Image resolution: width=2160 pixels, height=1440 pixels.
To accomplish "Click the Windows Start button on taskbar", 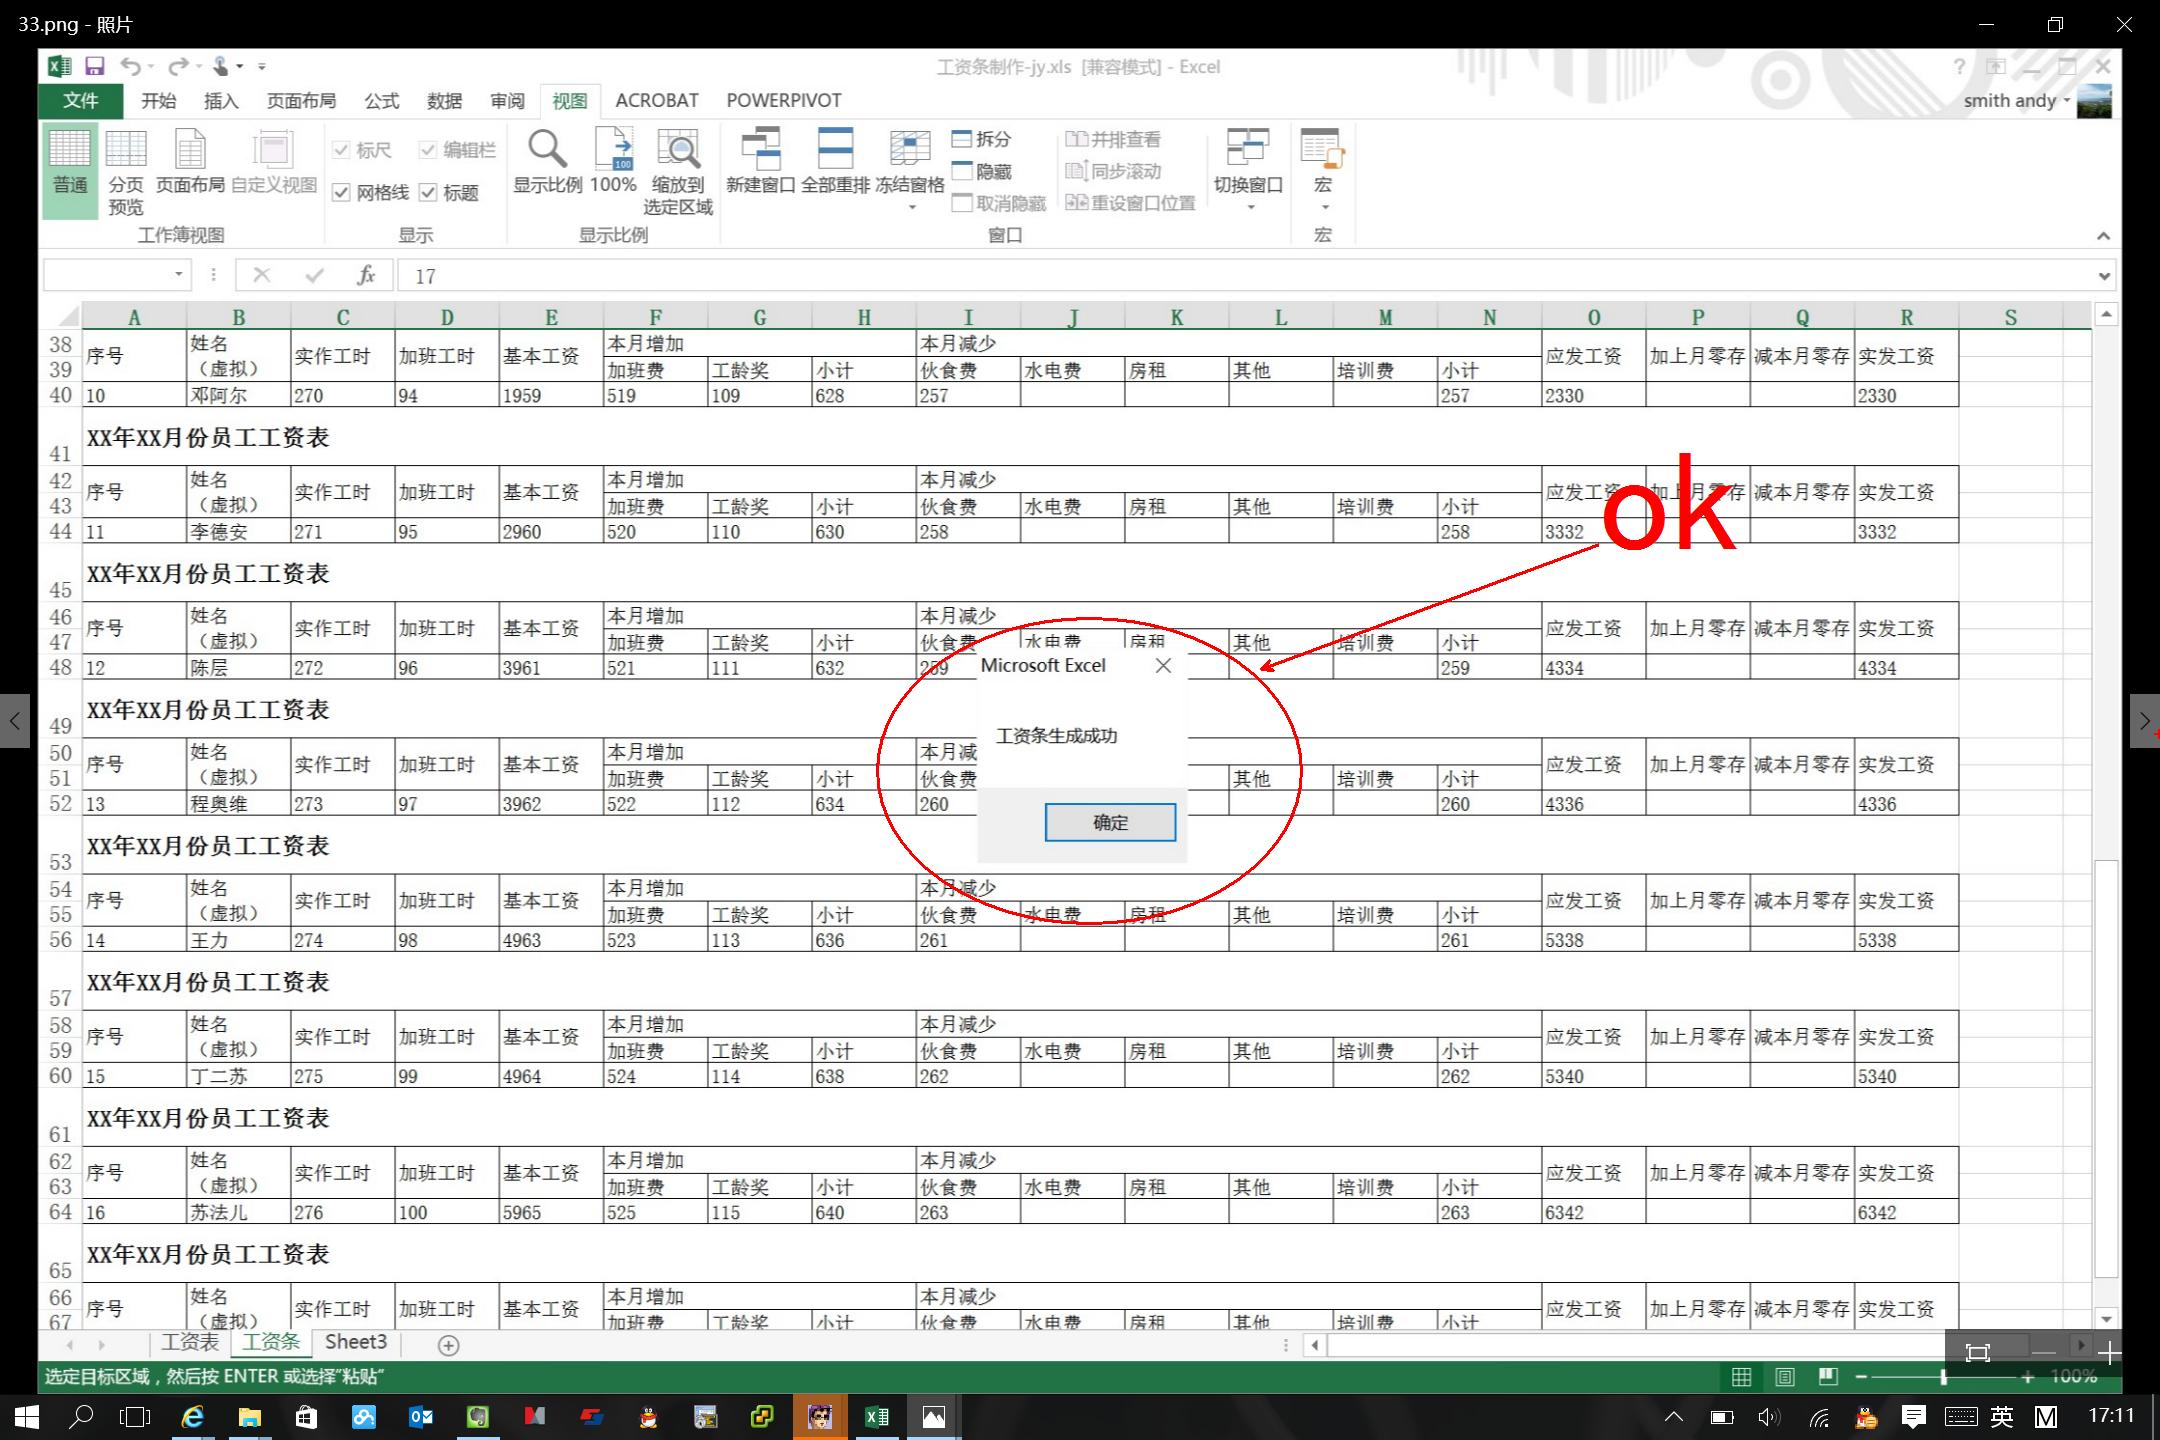I will click(x=27, y=1417).
